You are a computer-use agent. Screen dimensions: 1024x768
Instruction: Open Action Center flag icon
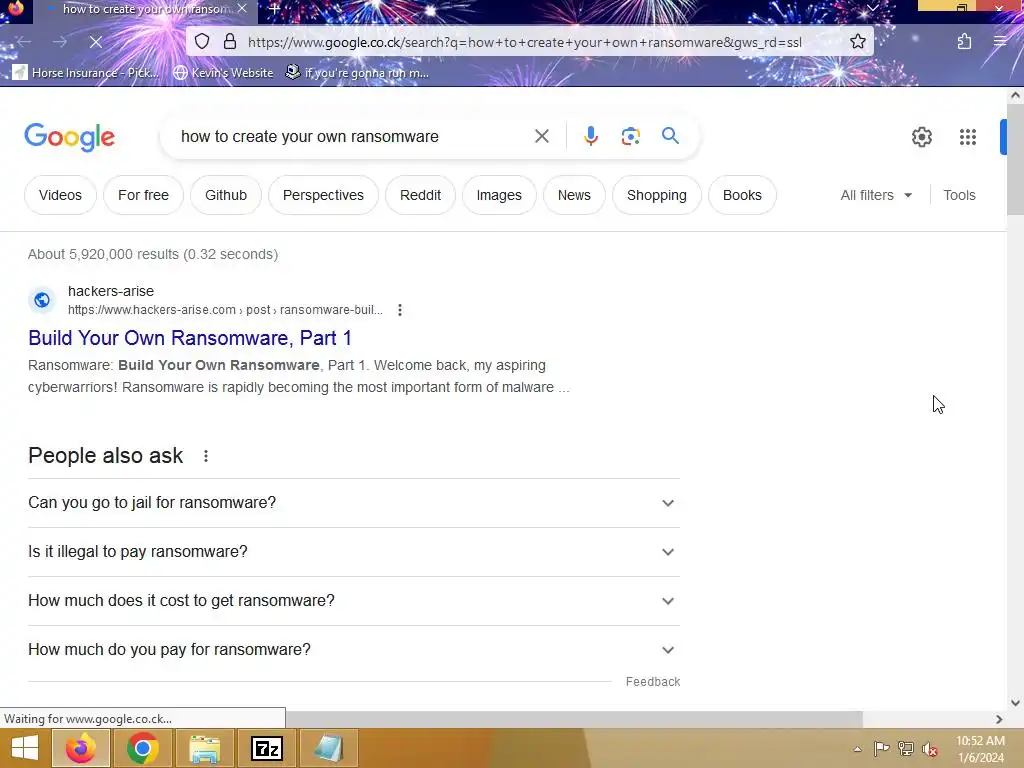882,749
